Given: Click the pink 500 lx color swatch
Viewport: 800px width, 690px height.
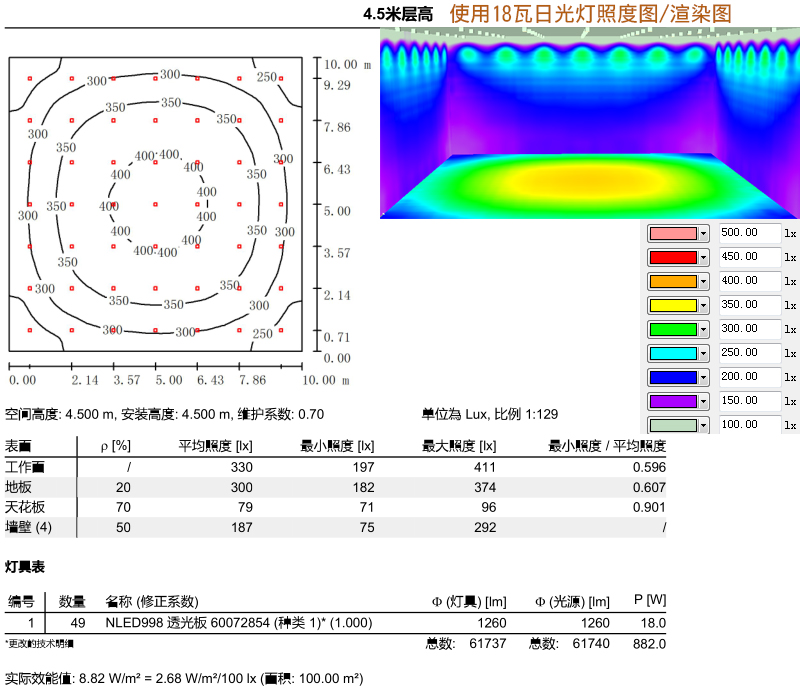Looking at the screenshot, I should 673,234.
